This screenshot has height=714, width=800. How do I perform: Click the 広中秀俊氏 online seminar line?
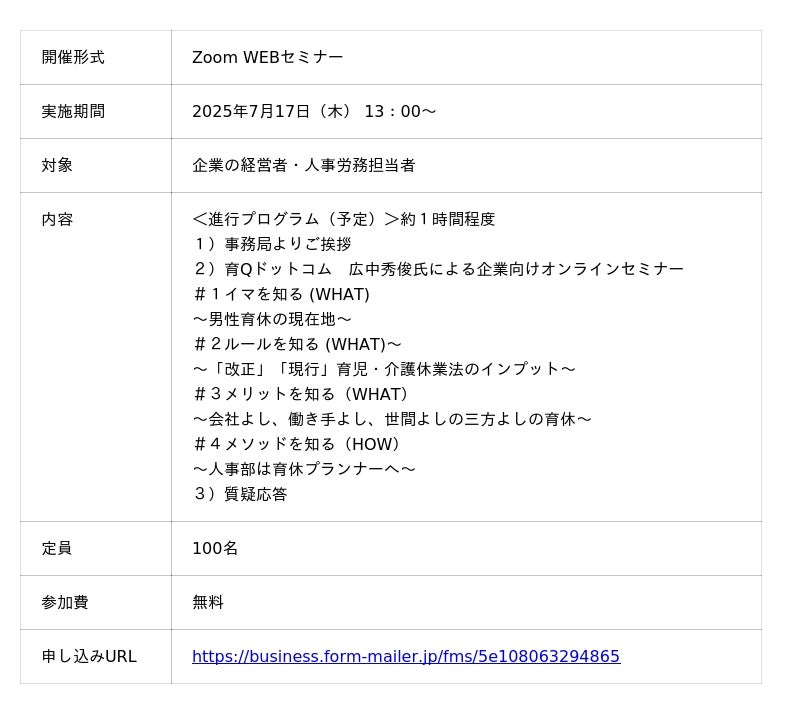pos(438,269)
